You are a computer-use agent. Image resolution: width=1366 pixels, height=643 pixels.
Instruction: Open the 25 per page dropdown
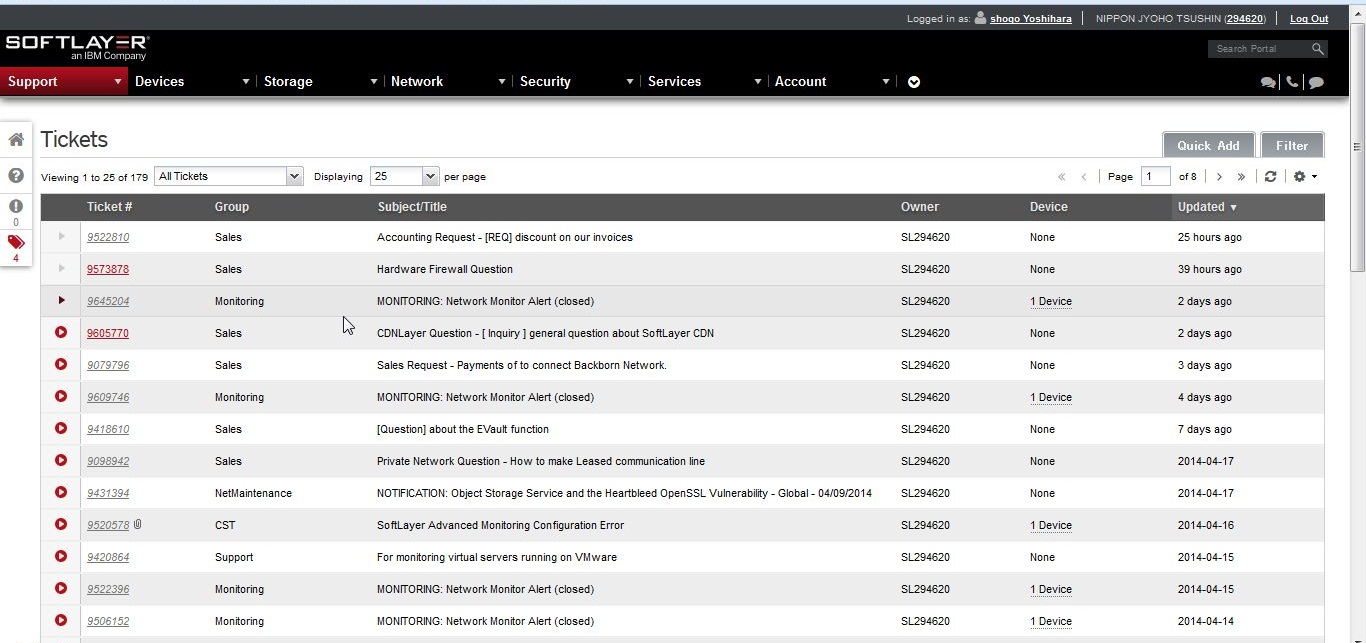(405, 176)
